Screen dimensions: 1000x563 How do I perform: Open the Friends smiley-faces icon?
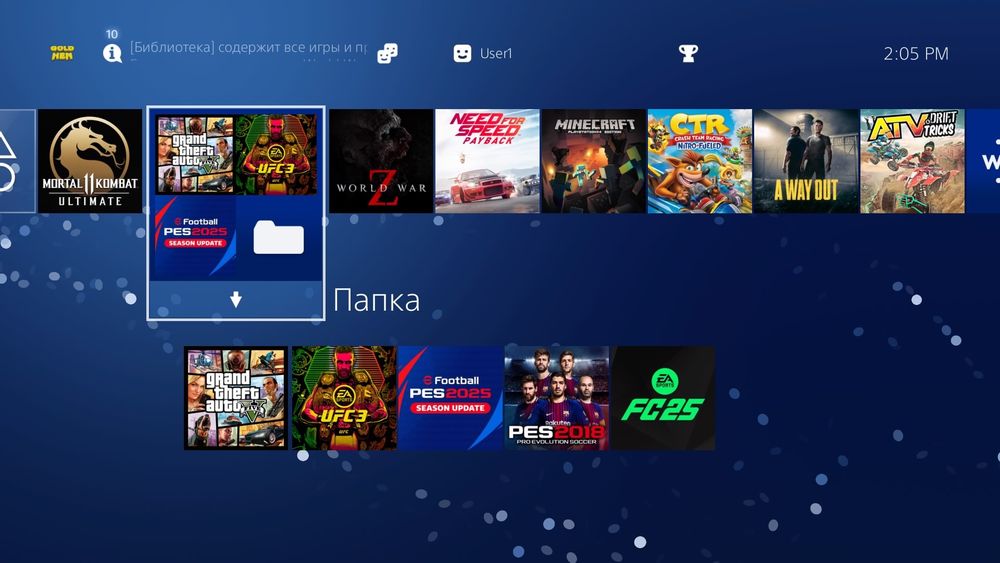pyautogui.click(x=387, y=54)
